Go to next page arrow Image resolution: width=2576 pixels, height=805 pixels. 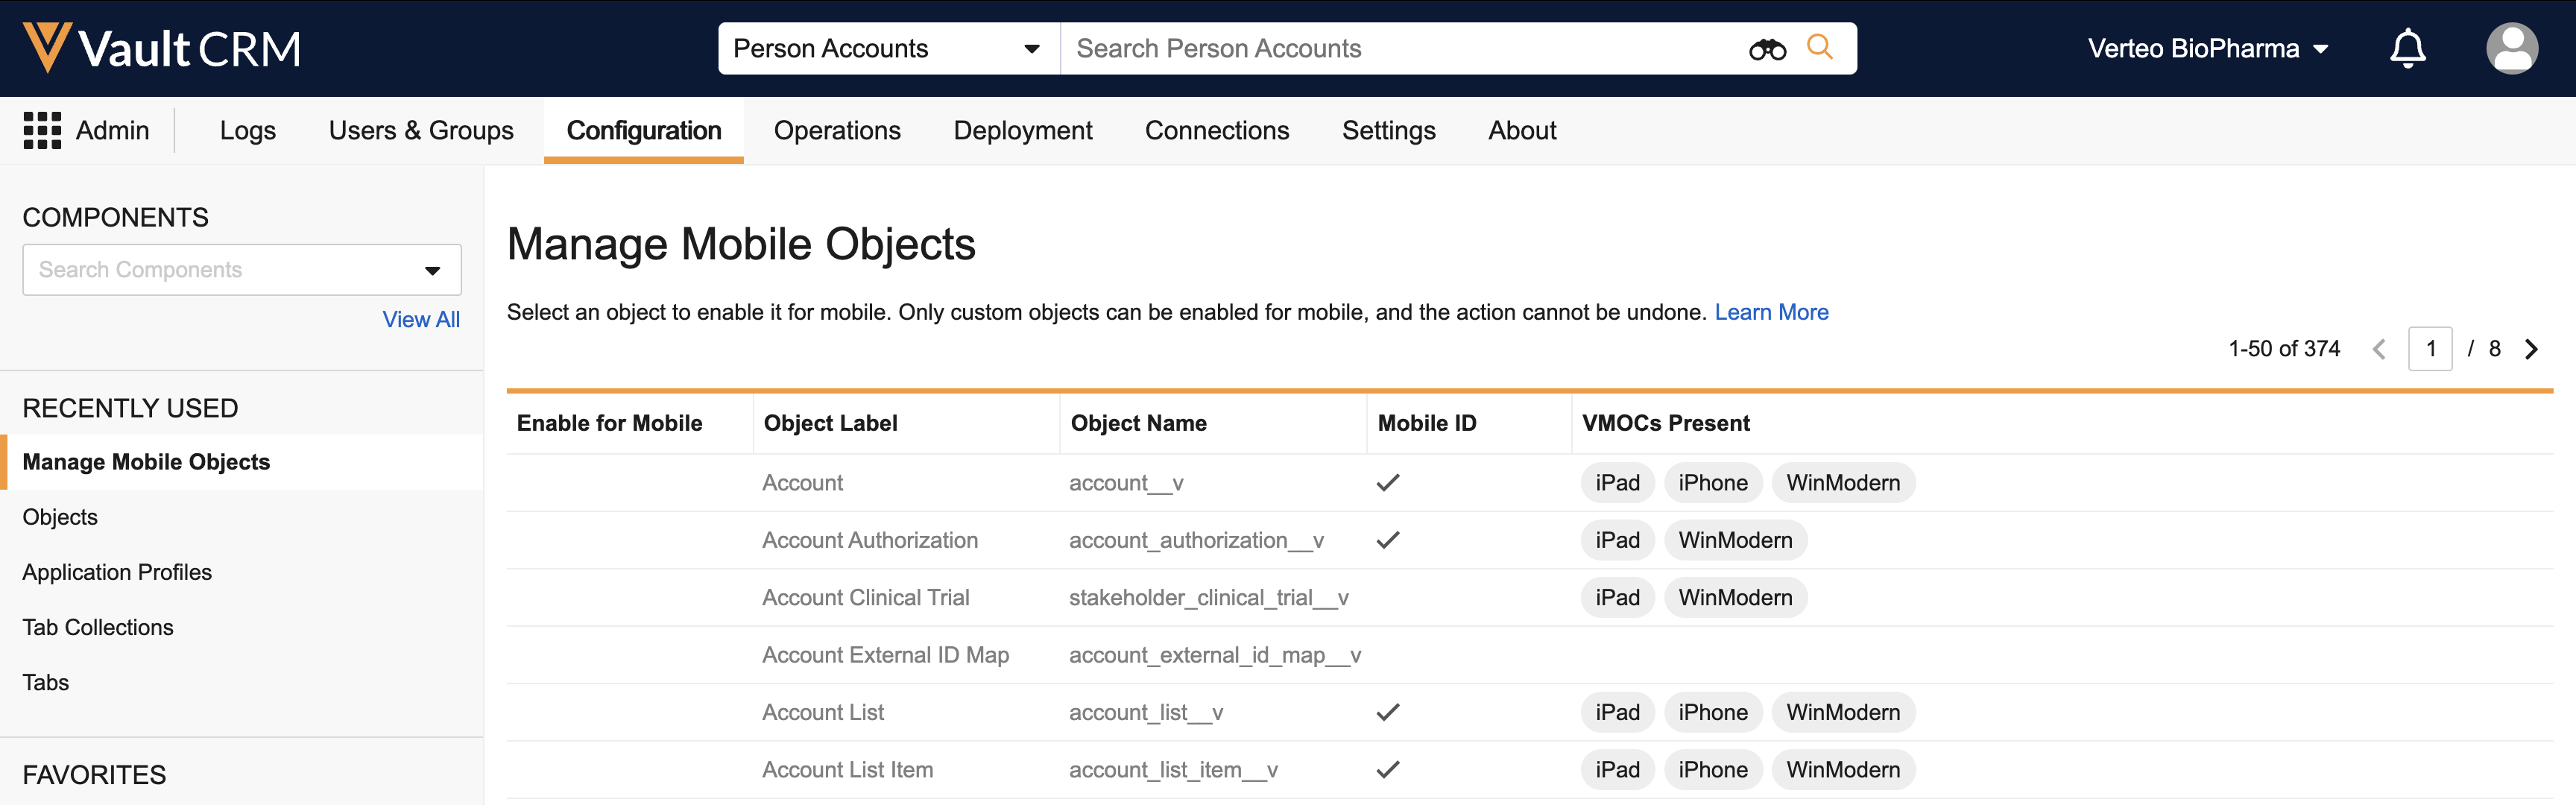click(x=2531, y=349)
